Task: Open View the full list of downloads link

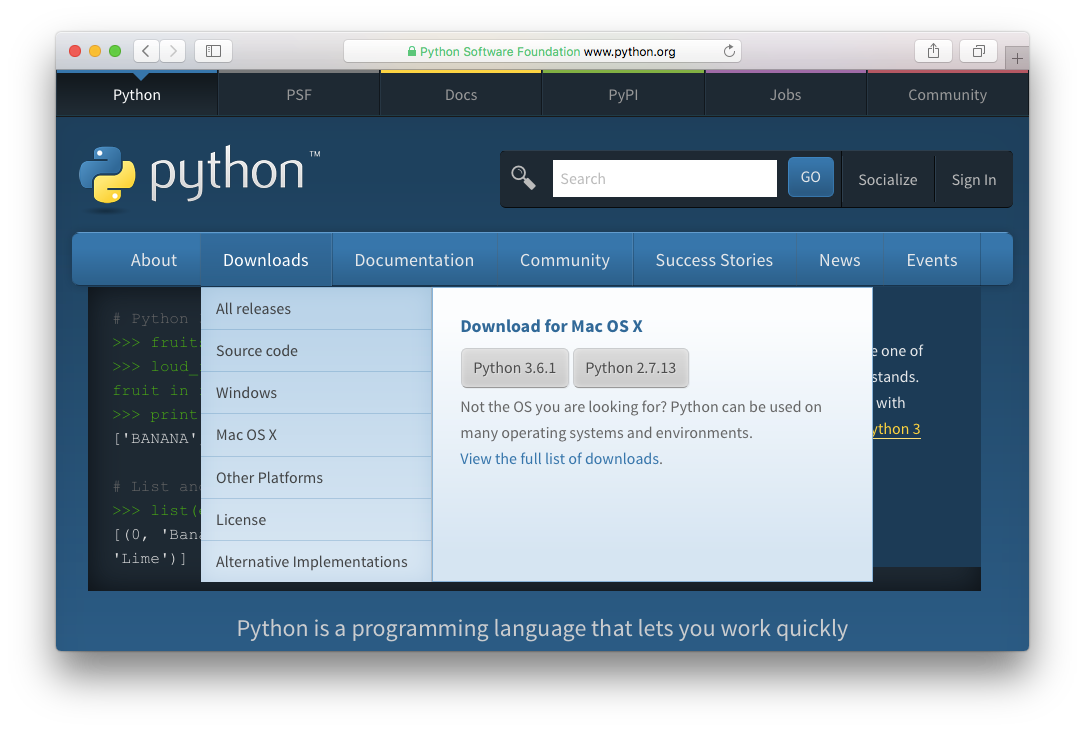Action: [x=560, y=459]
